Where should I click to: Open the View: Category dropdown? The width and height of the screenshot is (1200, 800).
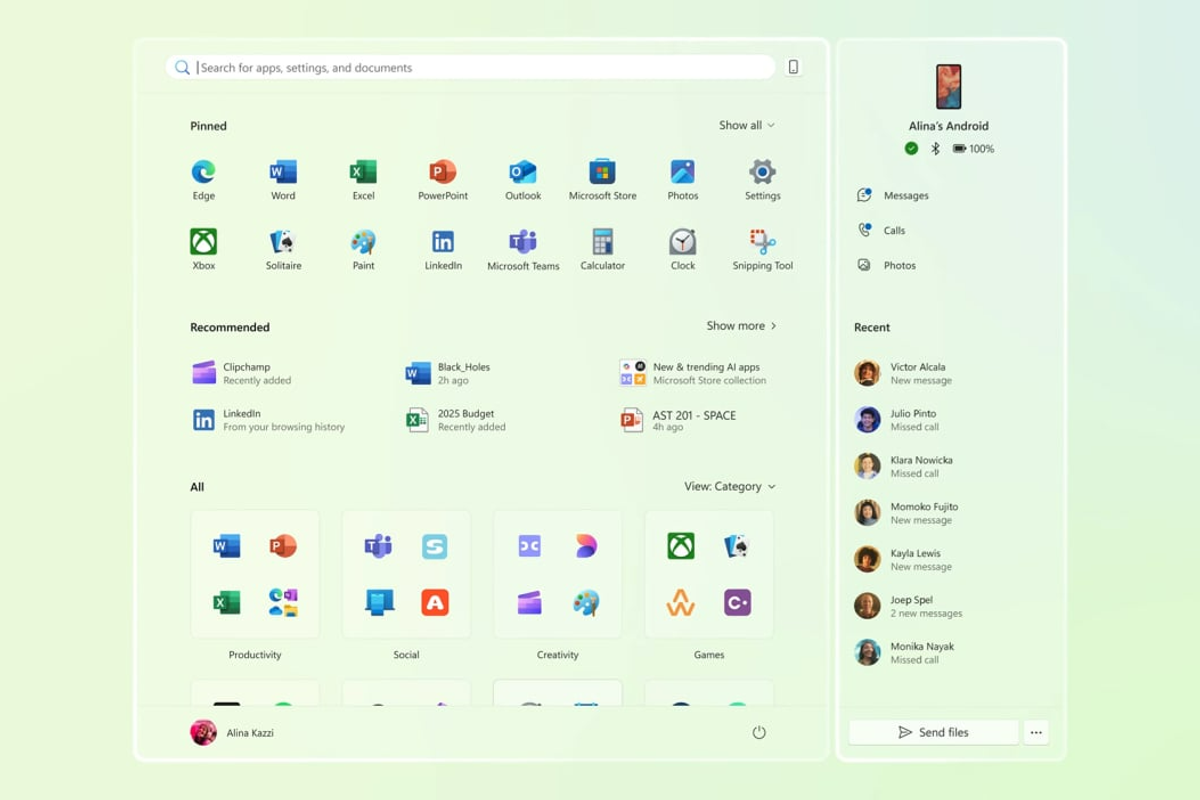732,486
